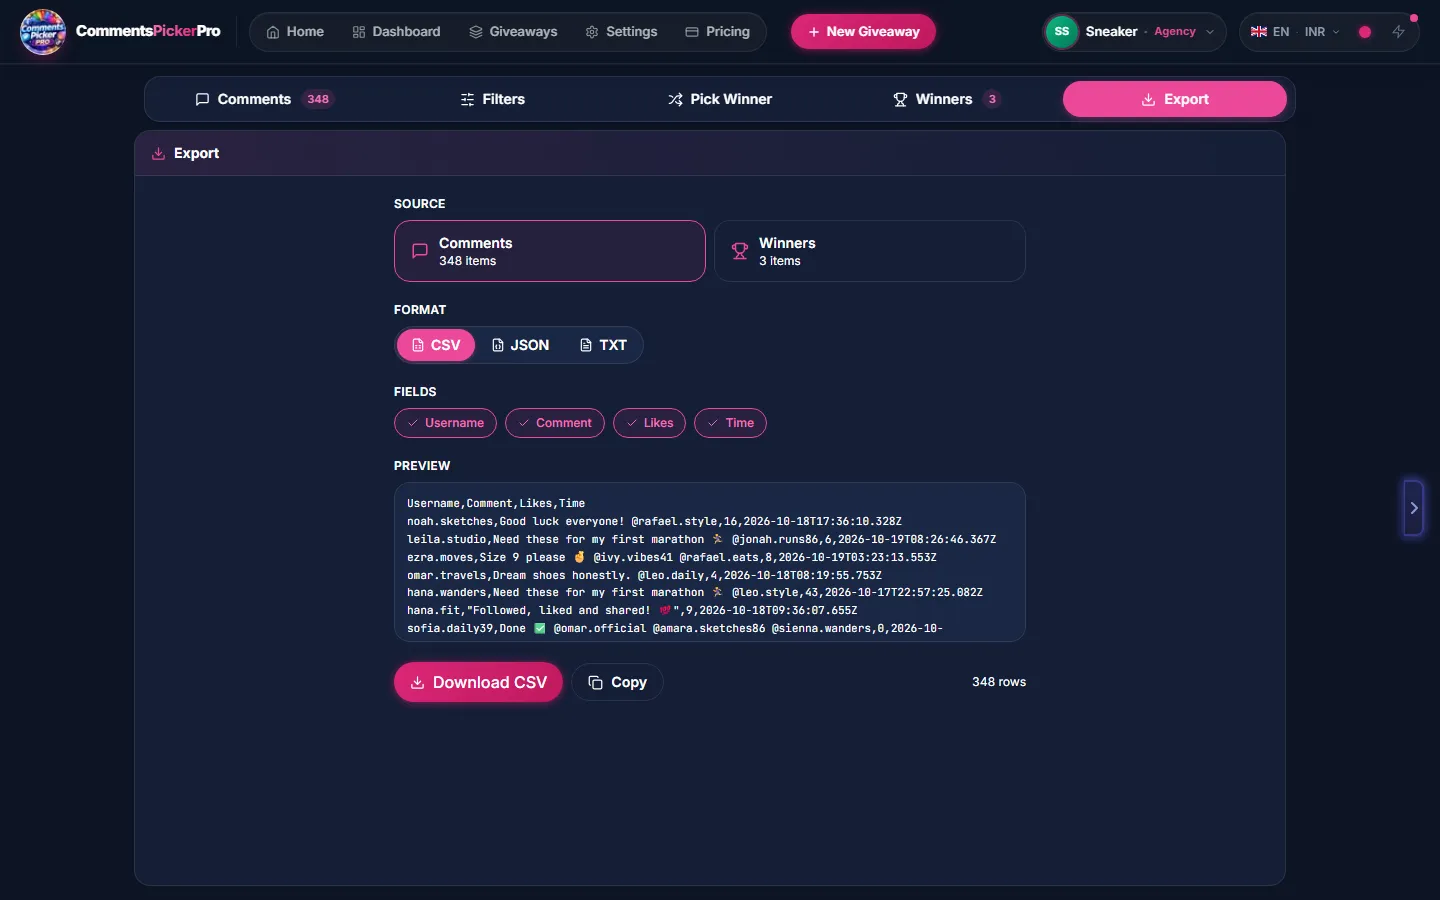The image size is (1440, 900).
Task: Click the lightning bolt icon
Action: click(x=1399, y=32)
